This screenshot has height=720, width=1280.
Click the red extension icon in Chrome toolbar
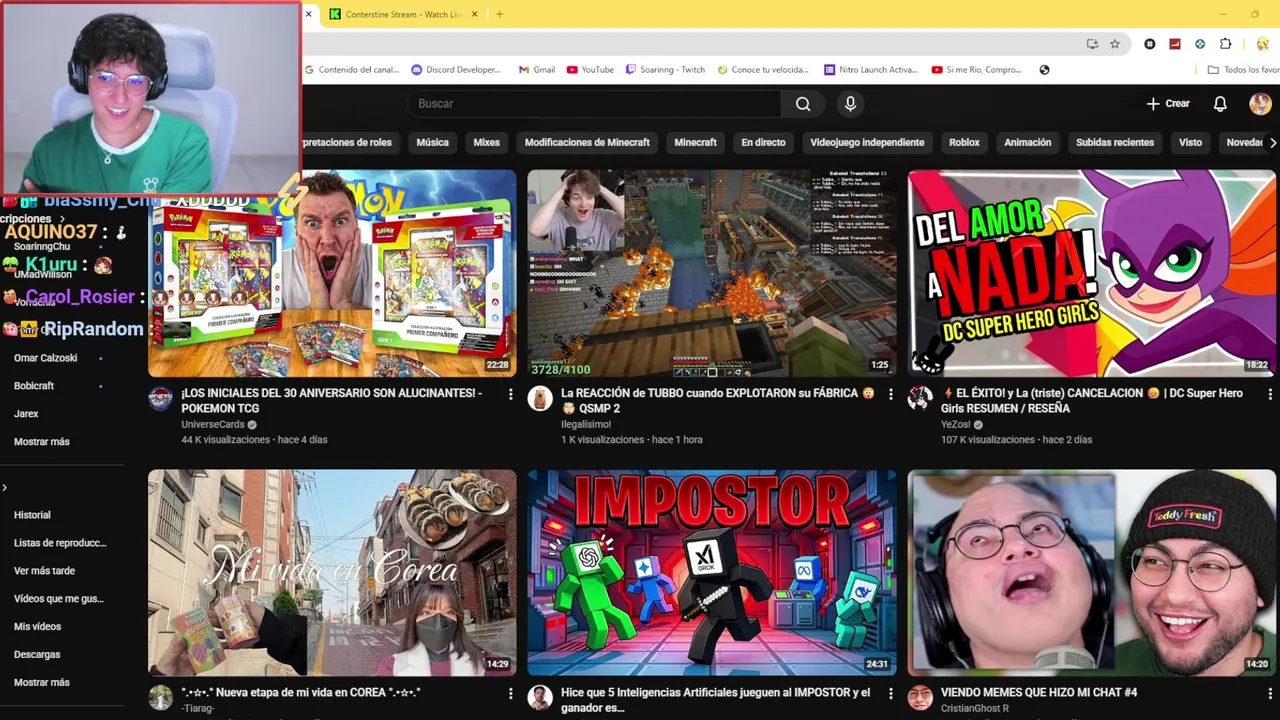coord(1175,44)
